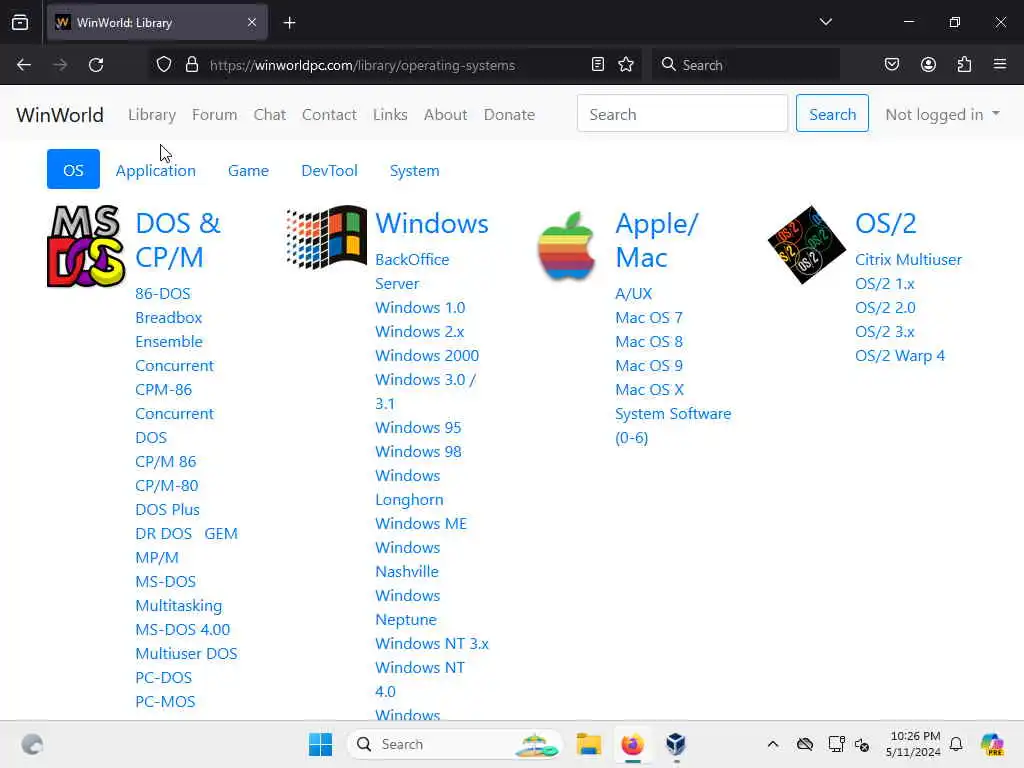The width and height of the screenshot is (1024, 768).
Task: Open the Firefox account icon
Action: (x=928, y=65)
